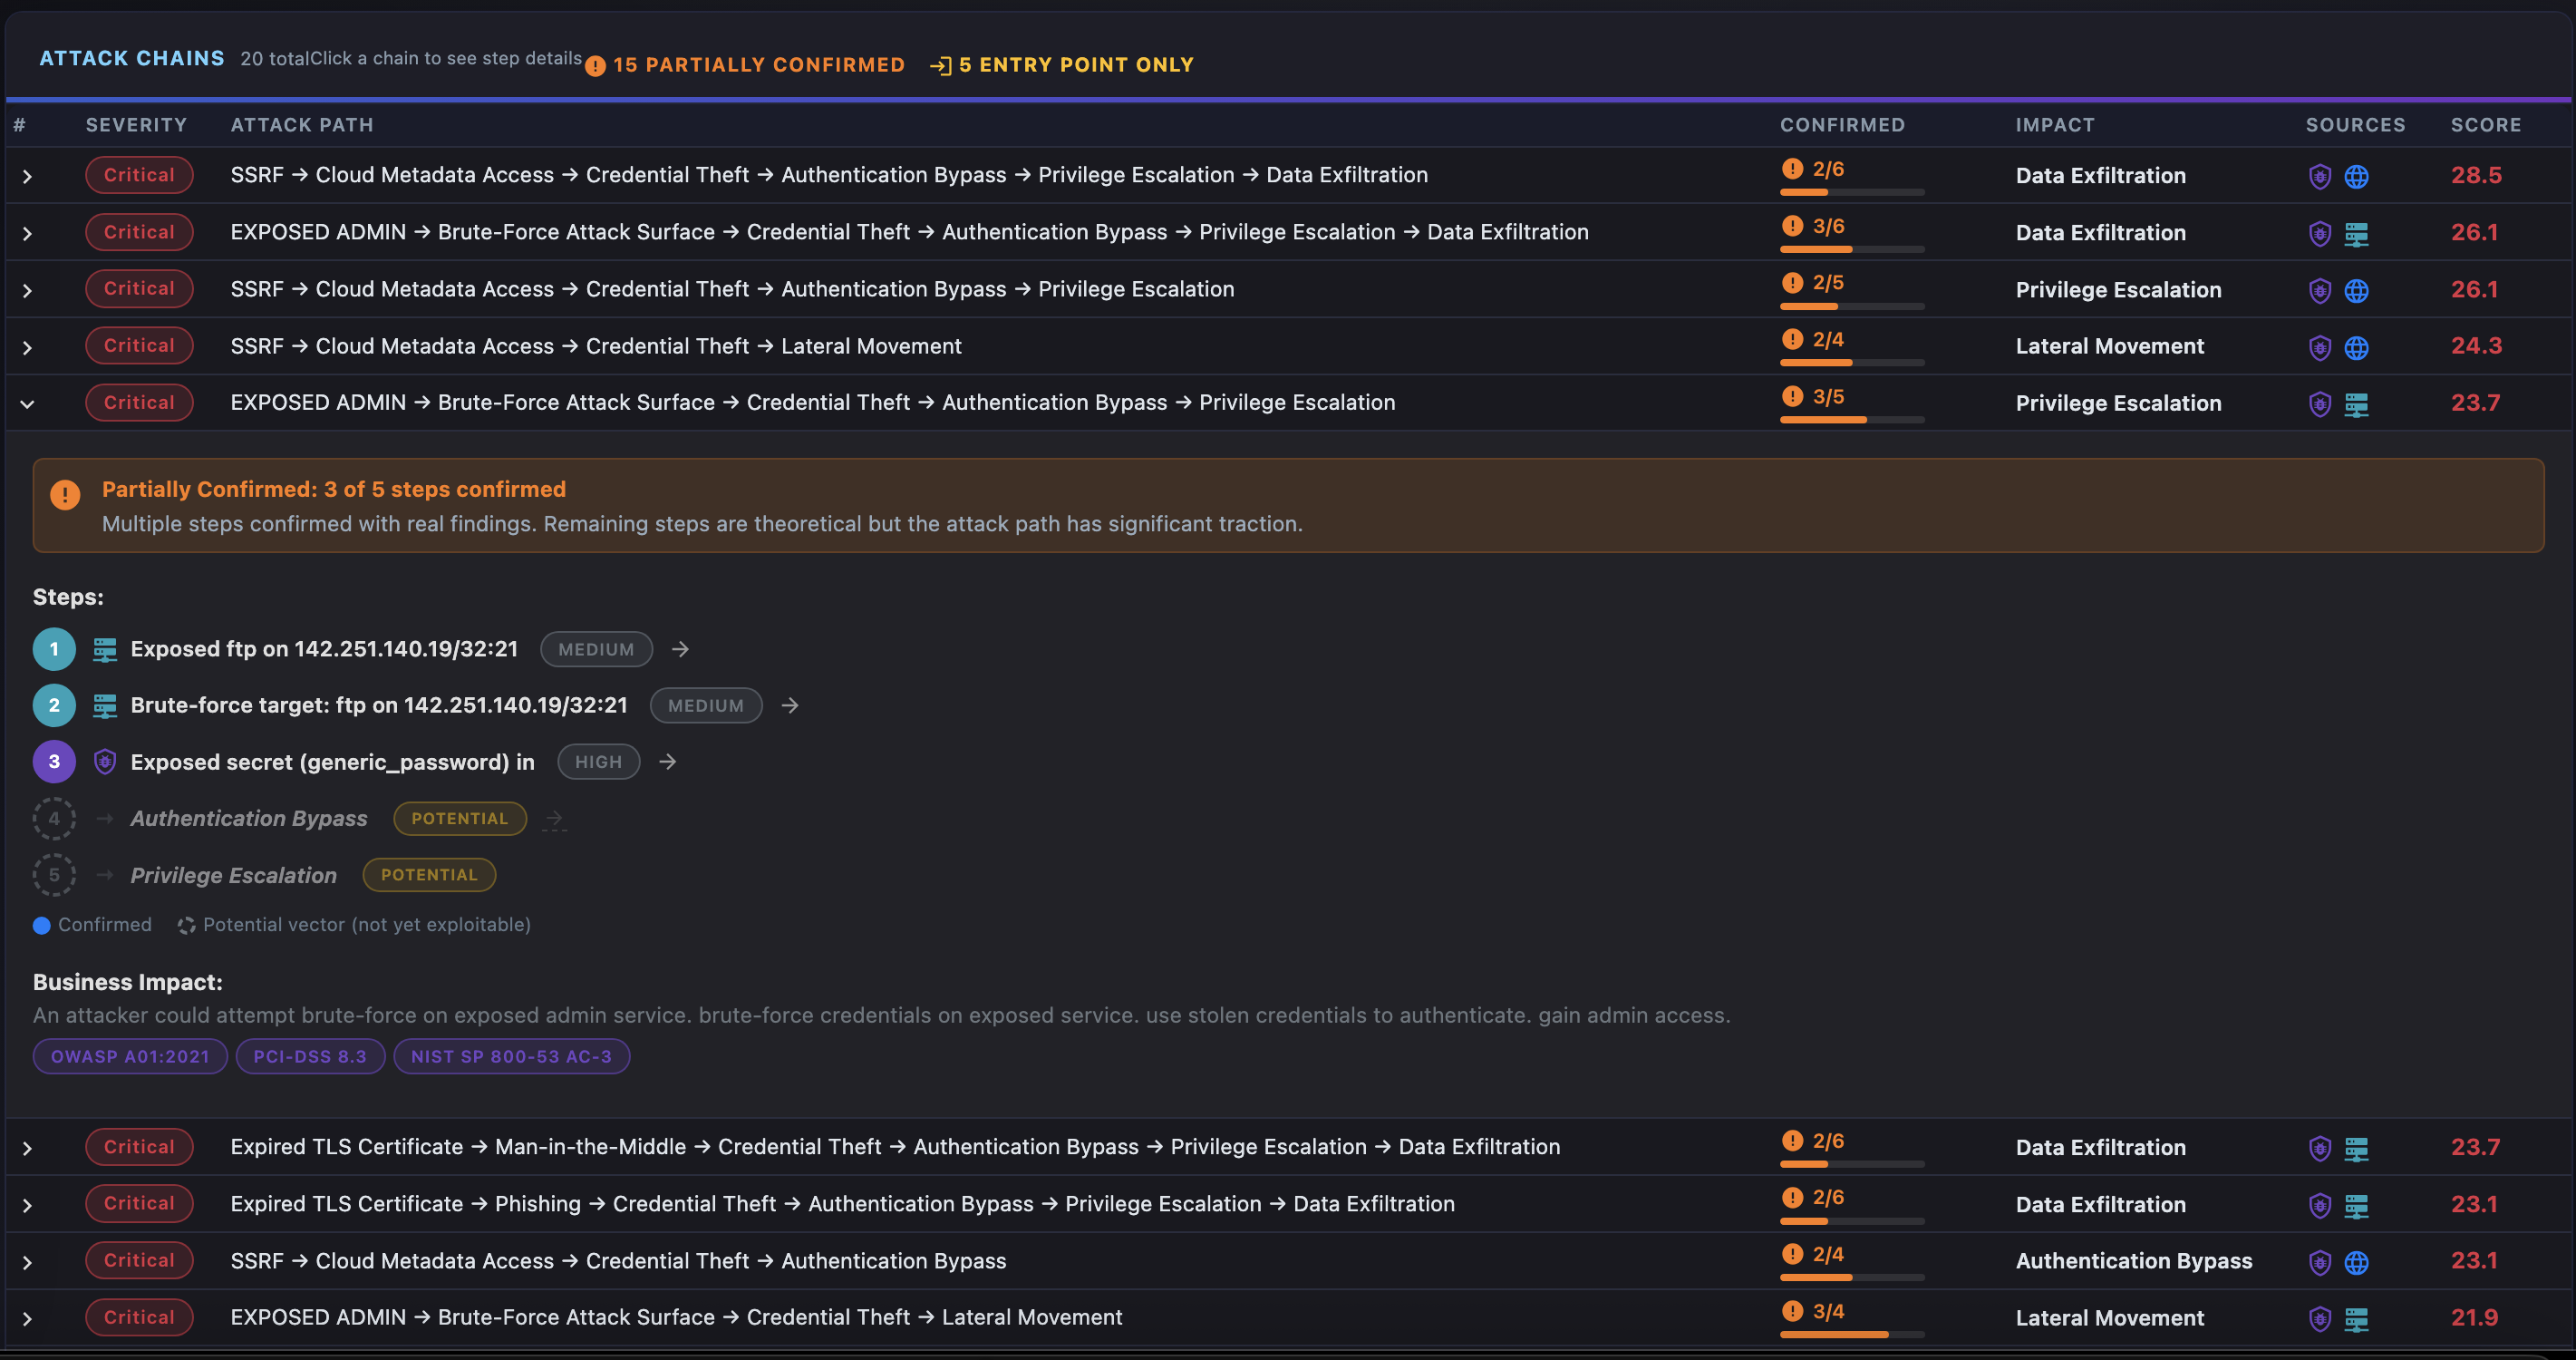Open the NIST SP 800-53 AC-3 tag

(x=511, y=1057)
